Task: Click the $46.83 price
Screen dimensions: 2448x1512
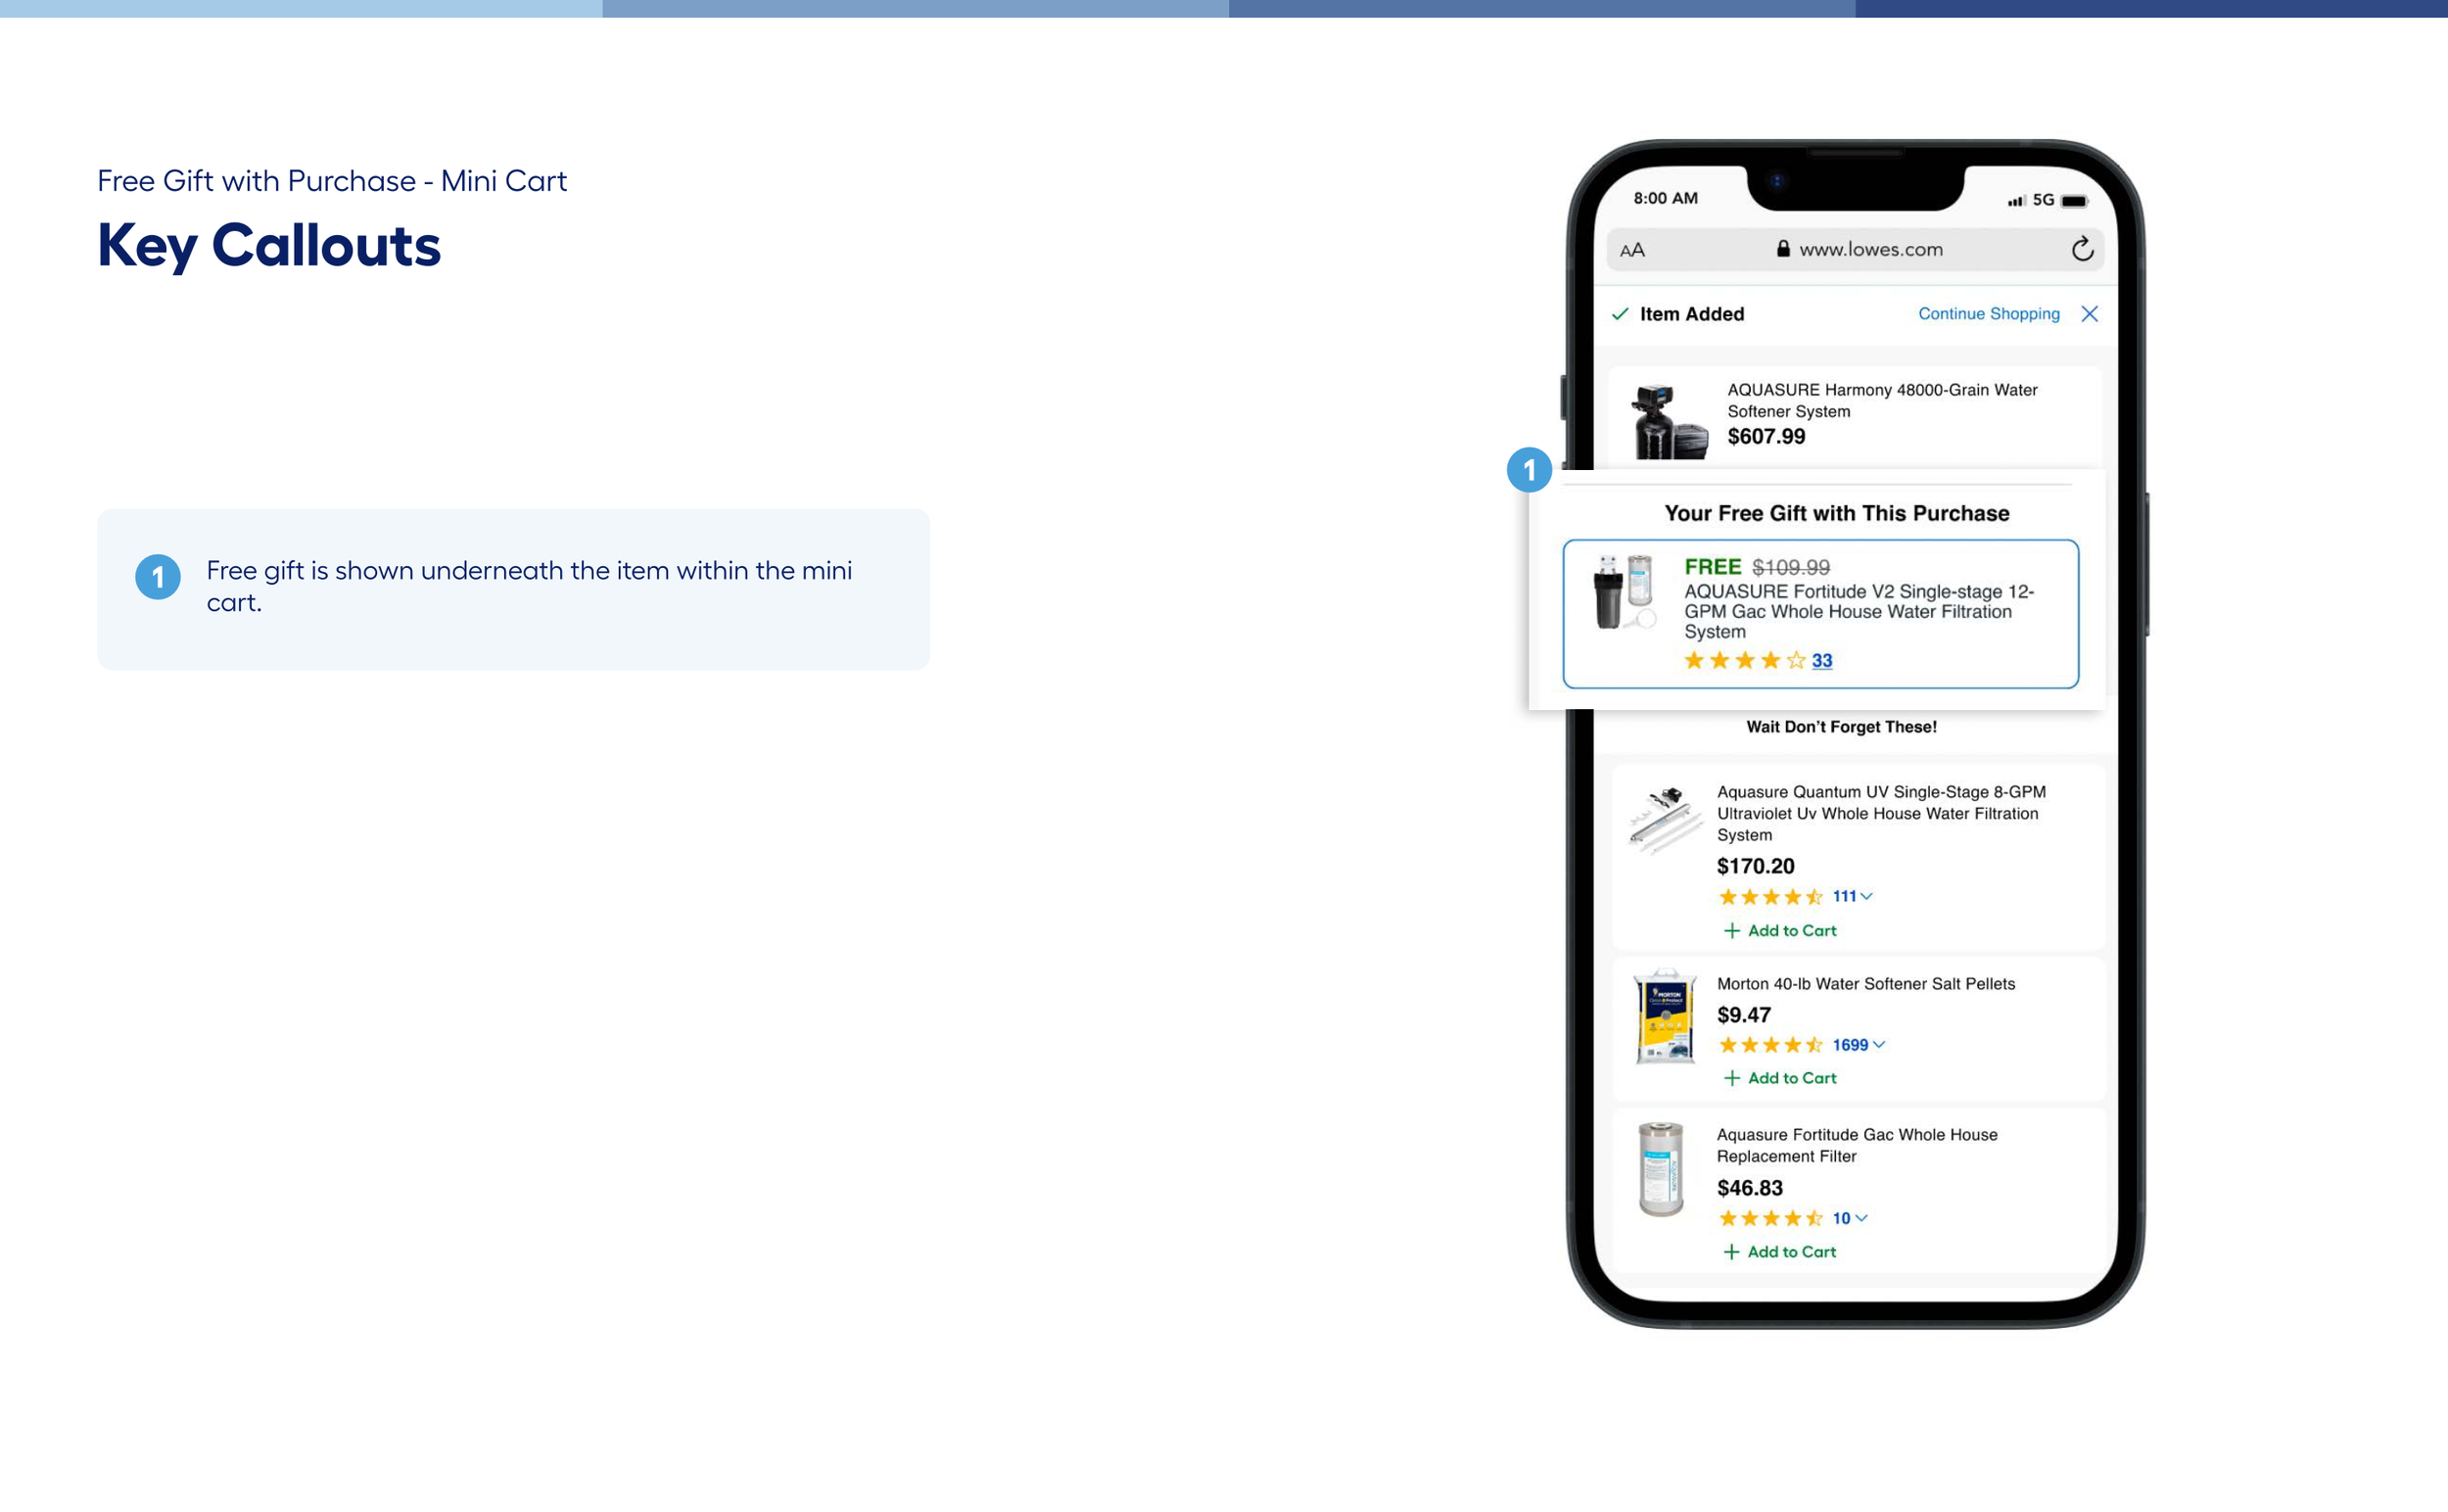Action: point(1749,1188)
